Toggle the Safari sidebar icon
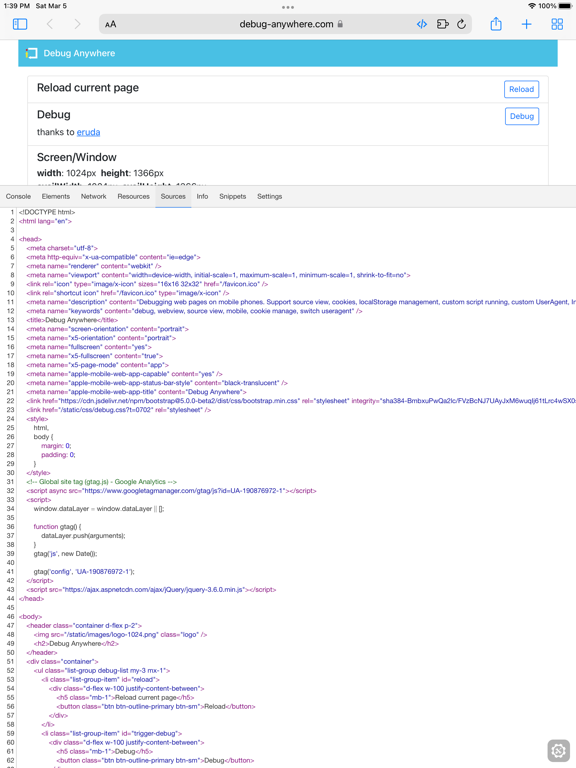 point(20,24)
